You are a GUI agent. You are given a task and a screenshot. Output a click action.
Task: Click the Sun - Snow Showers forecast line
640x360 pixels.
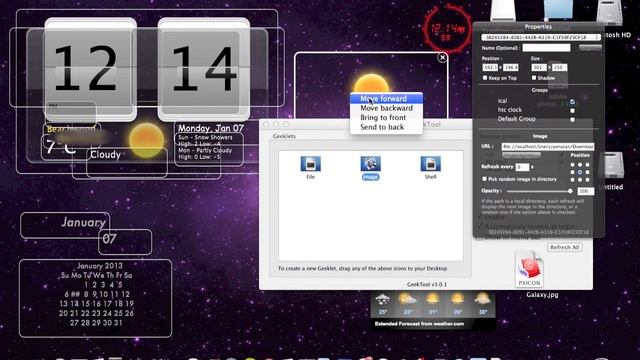coord(205,138)
